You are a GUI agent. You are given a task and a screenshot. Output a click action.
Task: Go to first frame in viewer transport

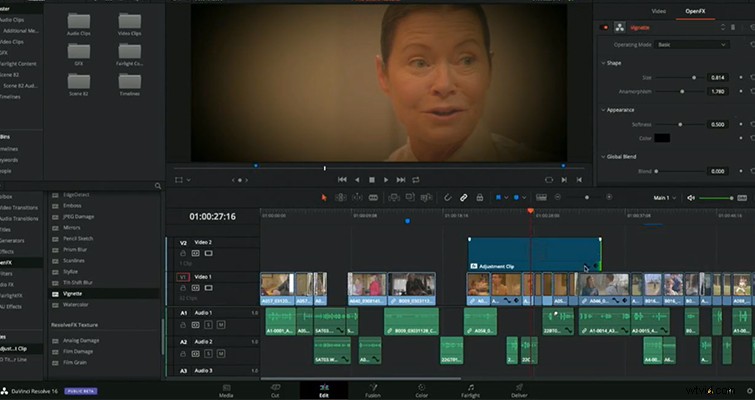pyautogui.click(x=342, y=180)
